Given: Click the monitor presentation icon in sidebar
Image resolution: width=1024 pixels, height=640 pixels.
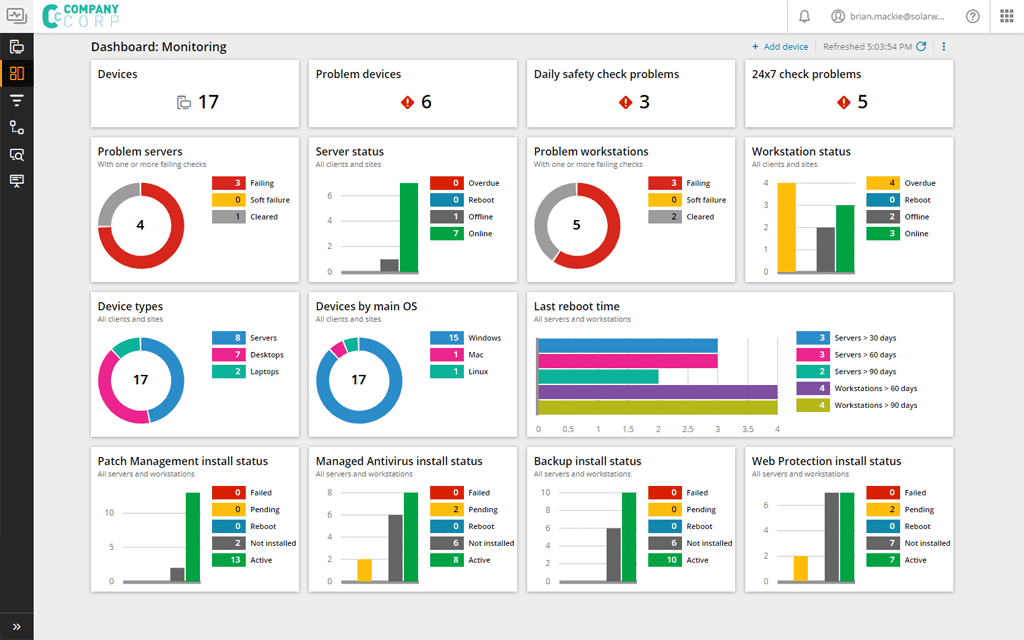Looking at the screenshot, I should [x=17, y=181].
